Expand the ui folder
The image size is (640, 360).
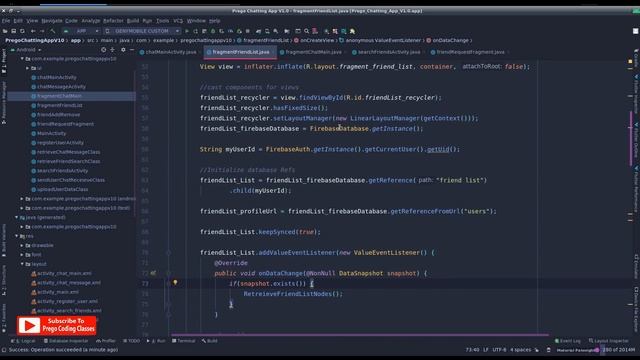27,68
